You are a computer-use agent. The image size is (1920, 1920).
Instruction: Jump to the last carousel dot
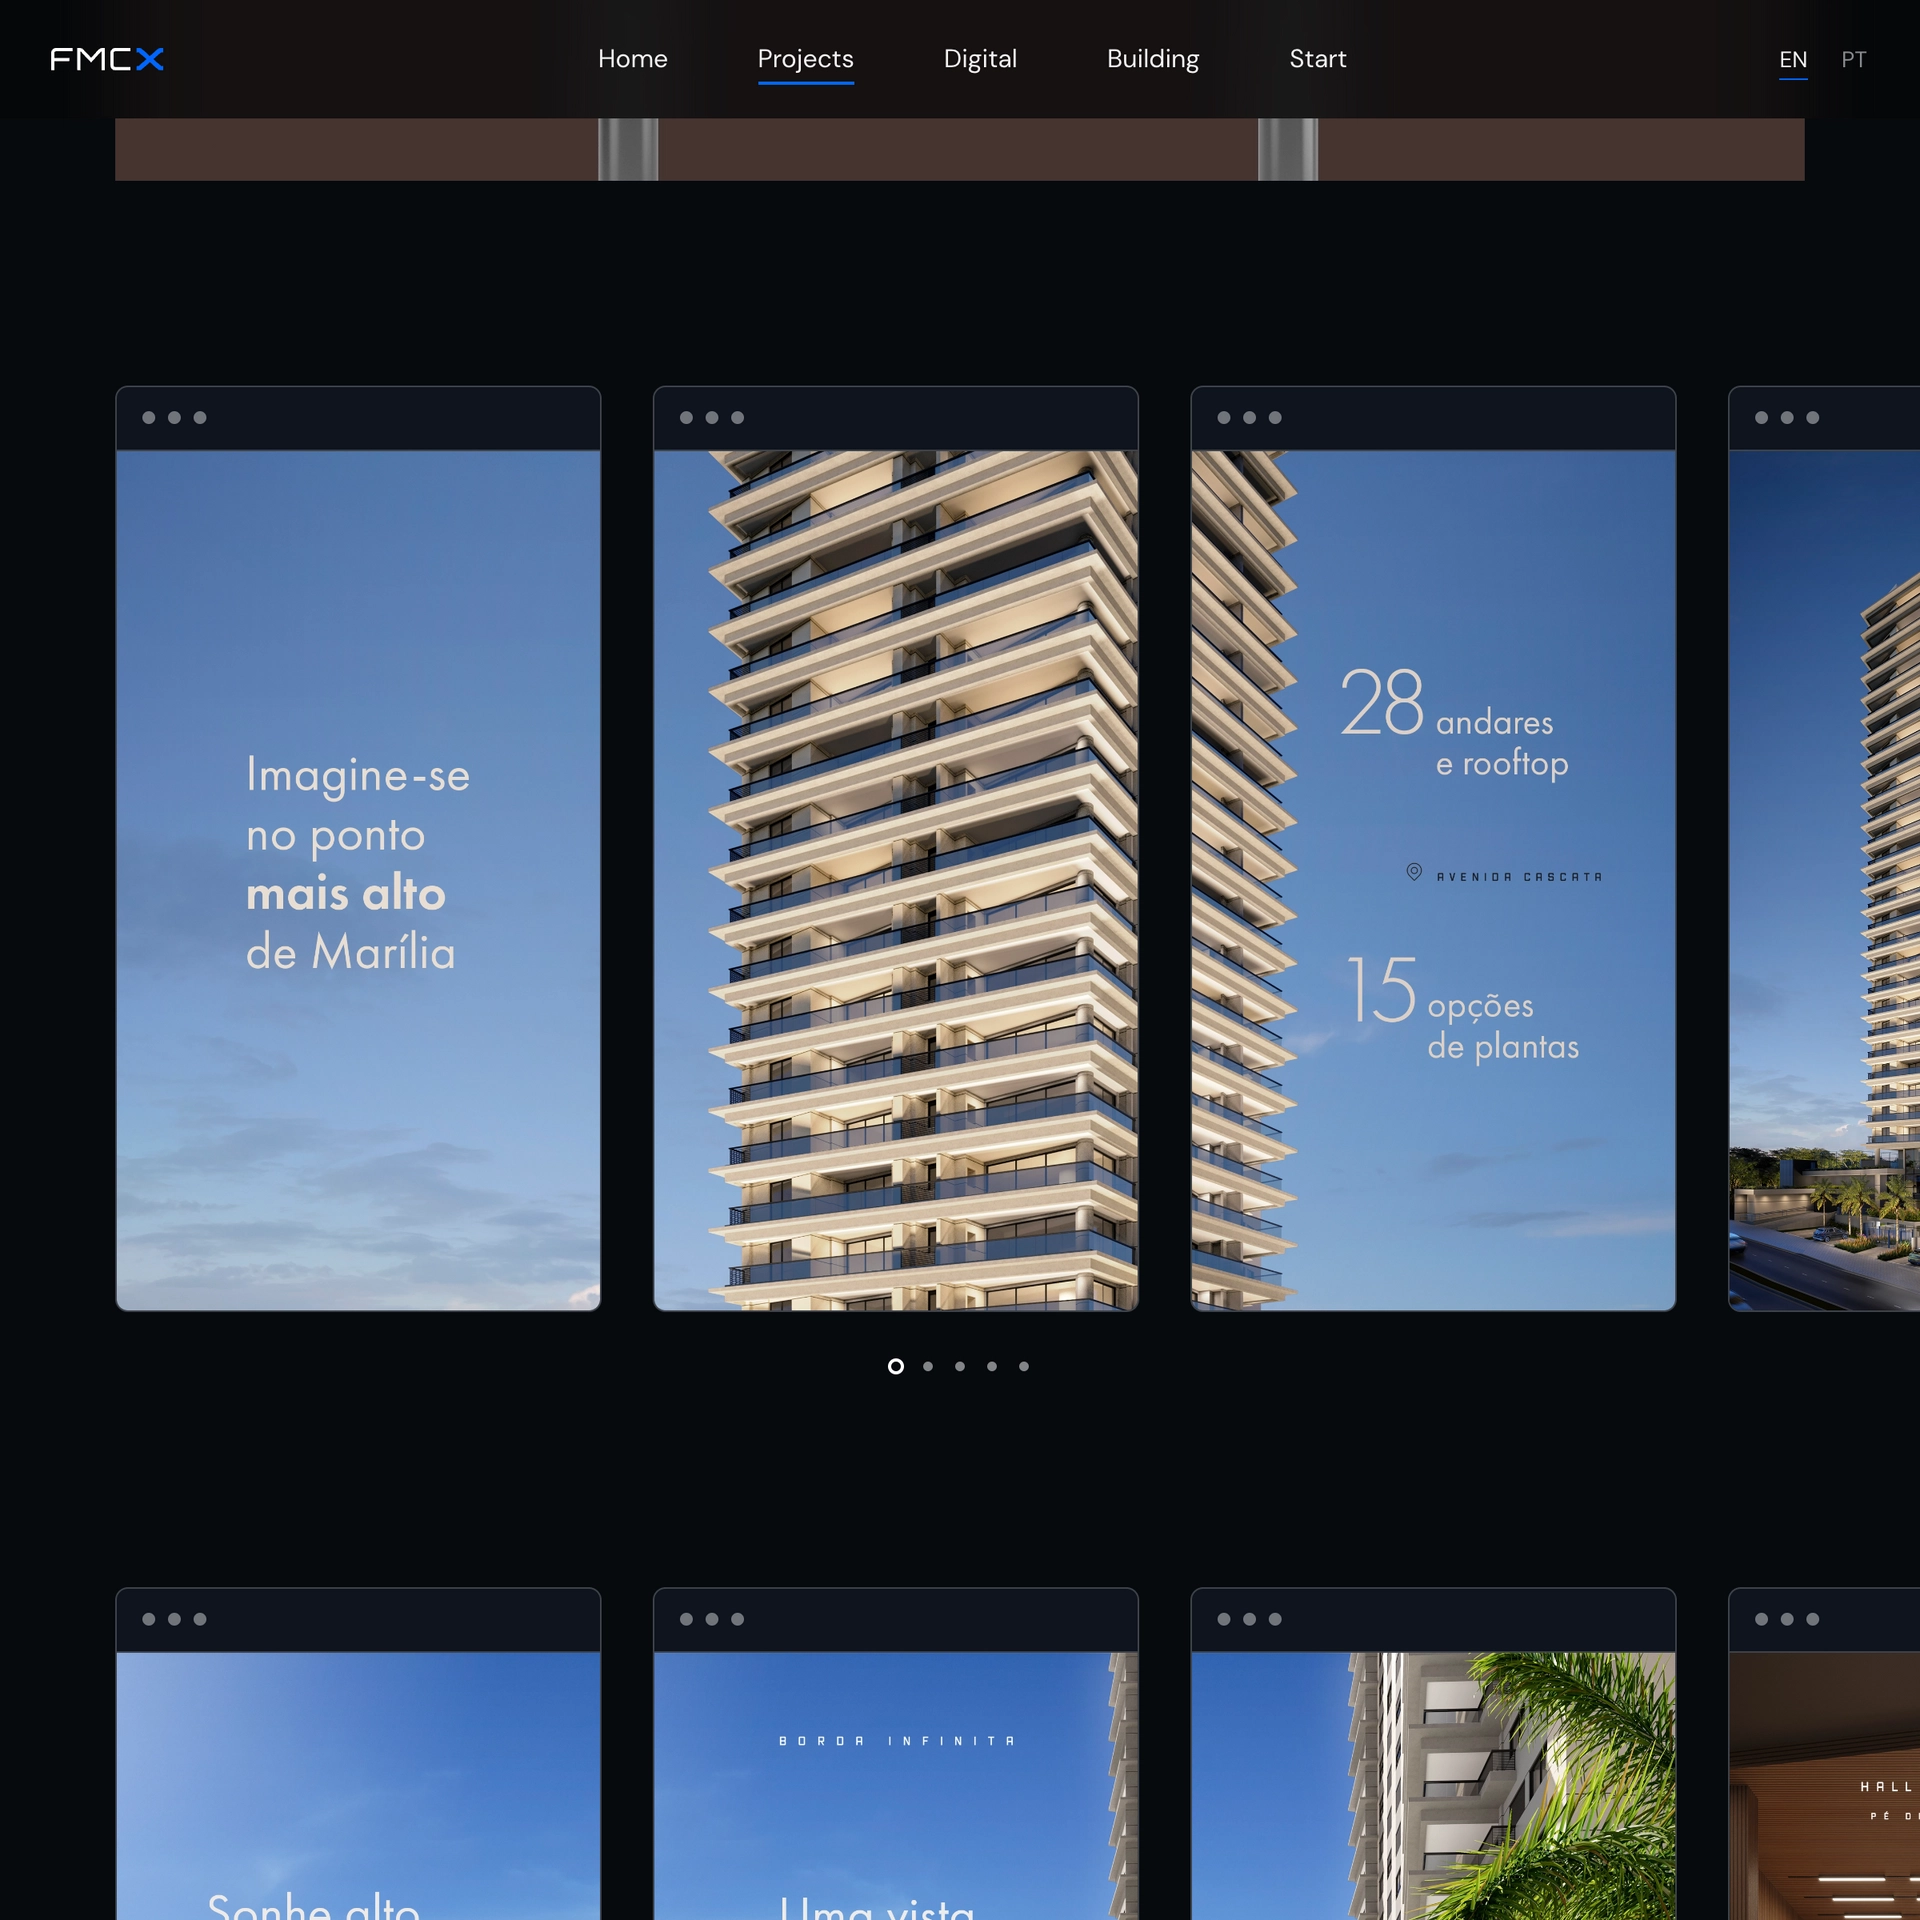(1024, 1366)
